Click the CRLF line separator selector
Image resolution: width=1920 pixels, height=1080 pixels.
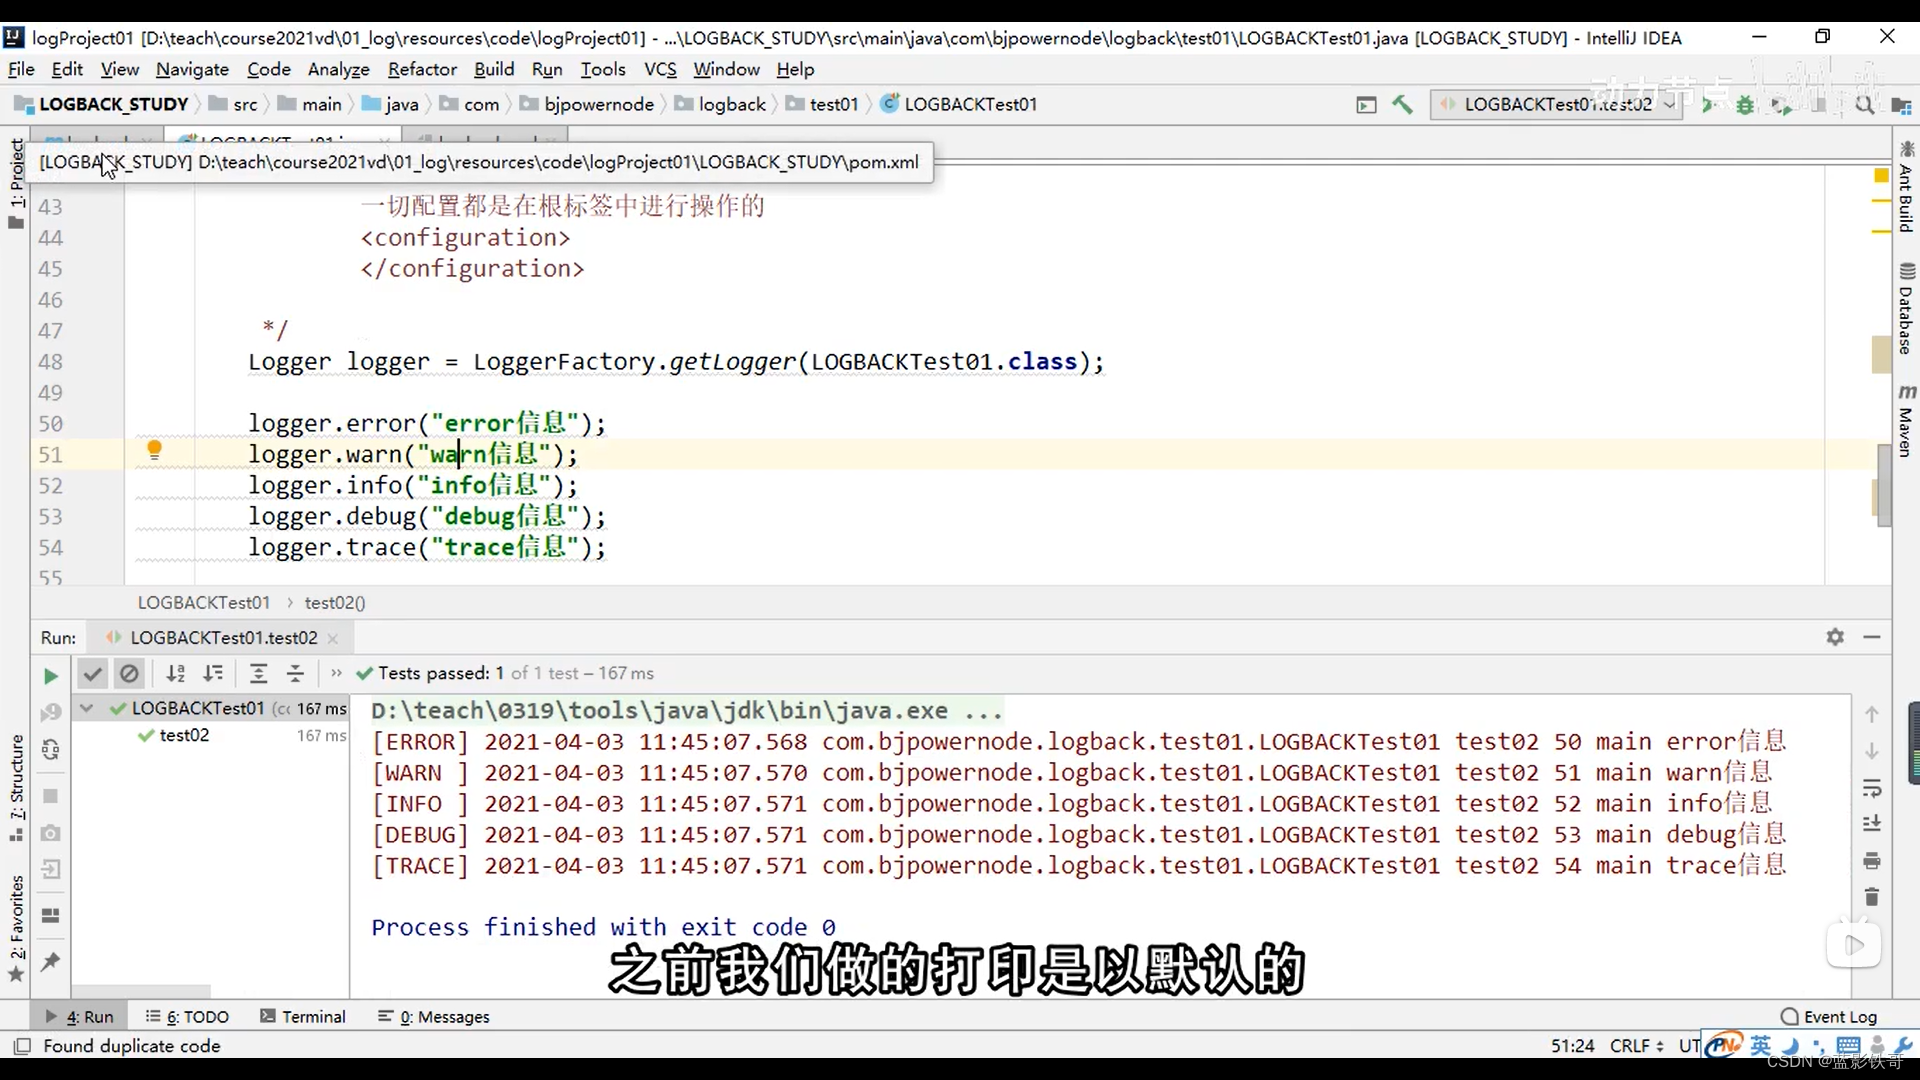[1636, 1046]
